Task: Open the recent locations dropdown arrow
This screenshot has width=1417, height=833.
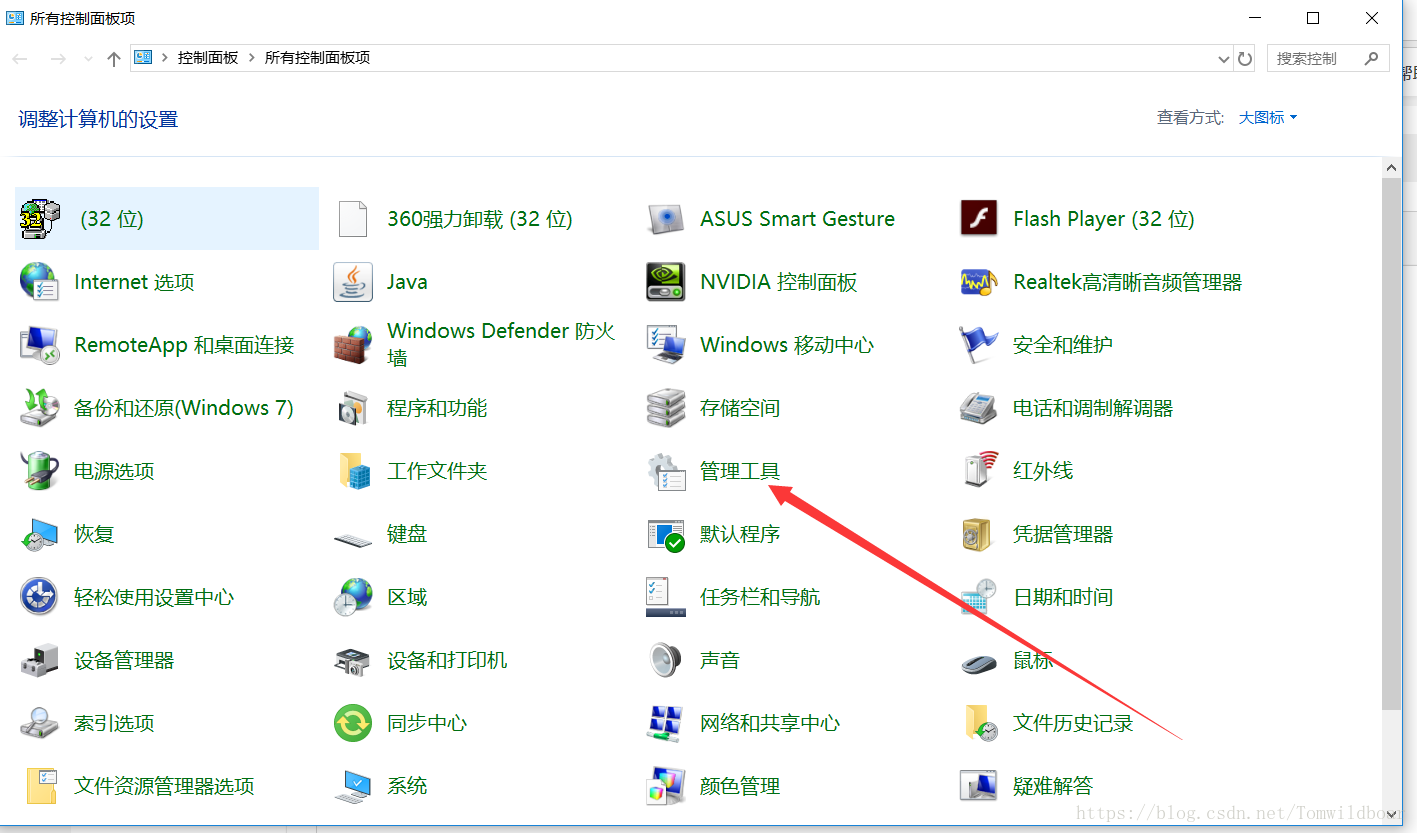Action: (x=88, y=59)
